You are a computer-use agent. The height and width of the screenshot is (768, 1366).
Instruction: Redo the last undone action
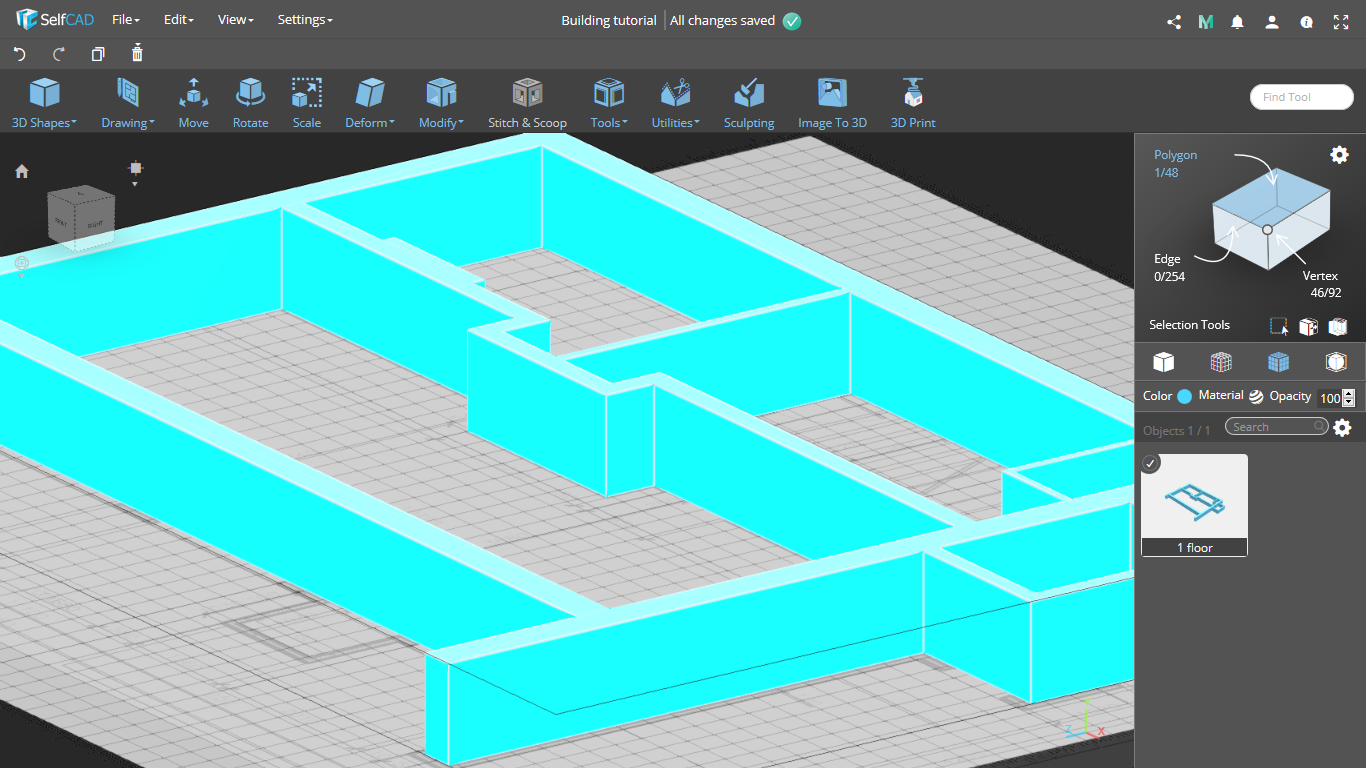click(59, 54)
